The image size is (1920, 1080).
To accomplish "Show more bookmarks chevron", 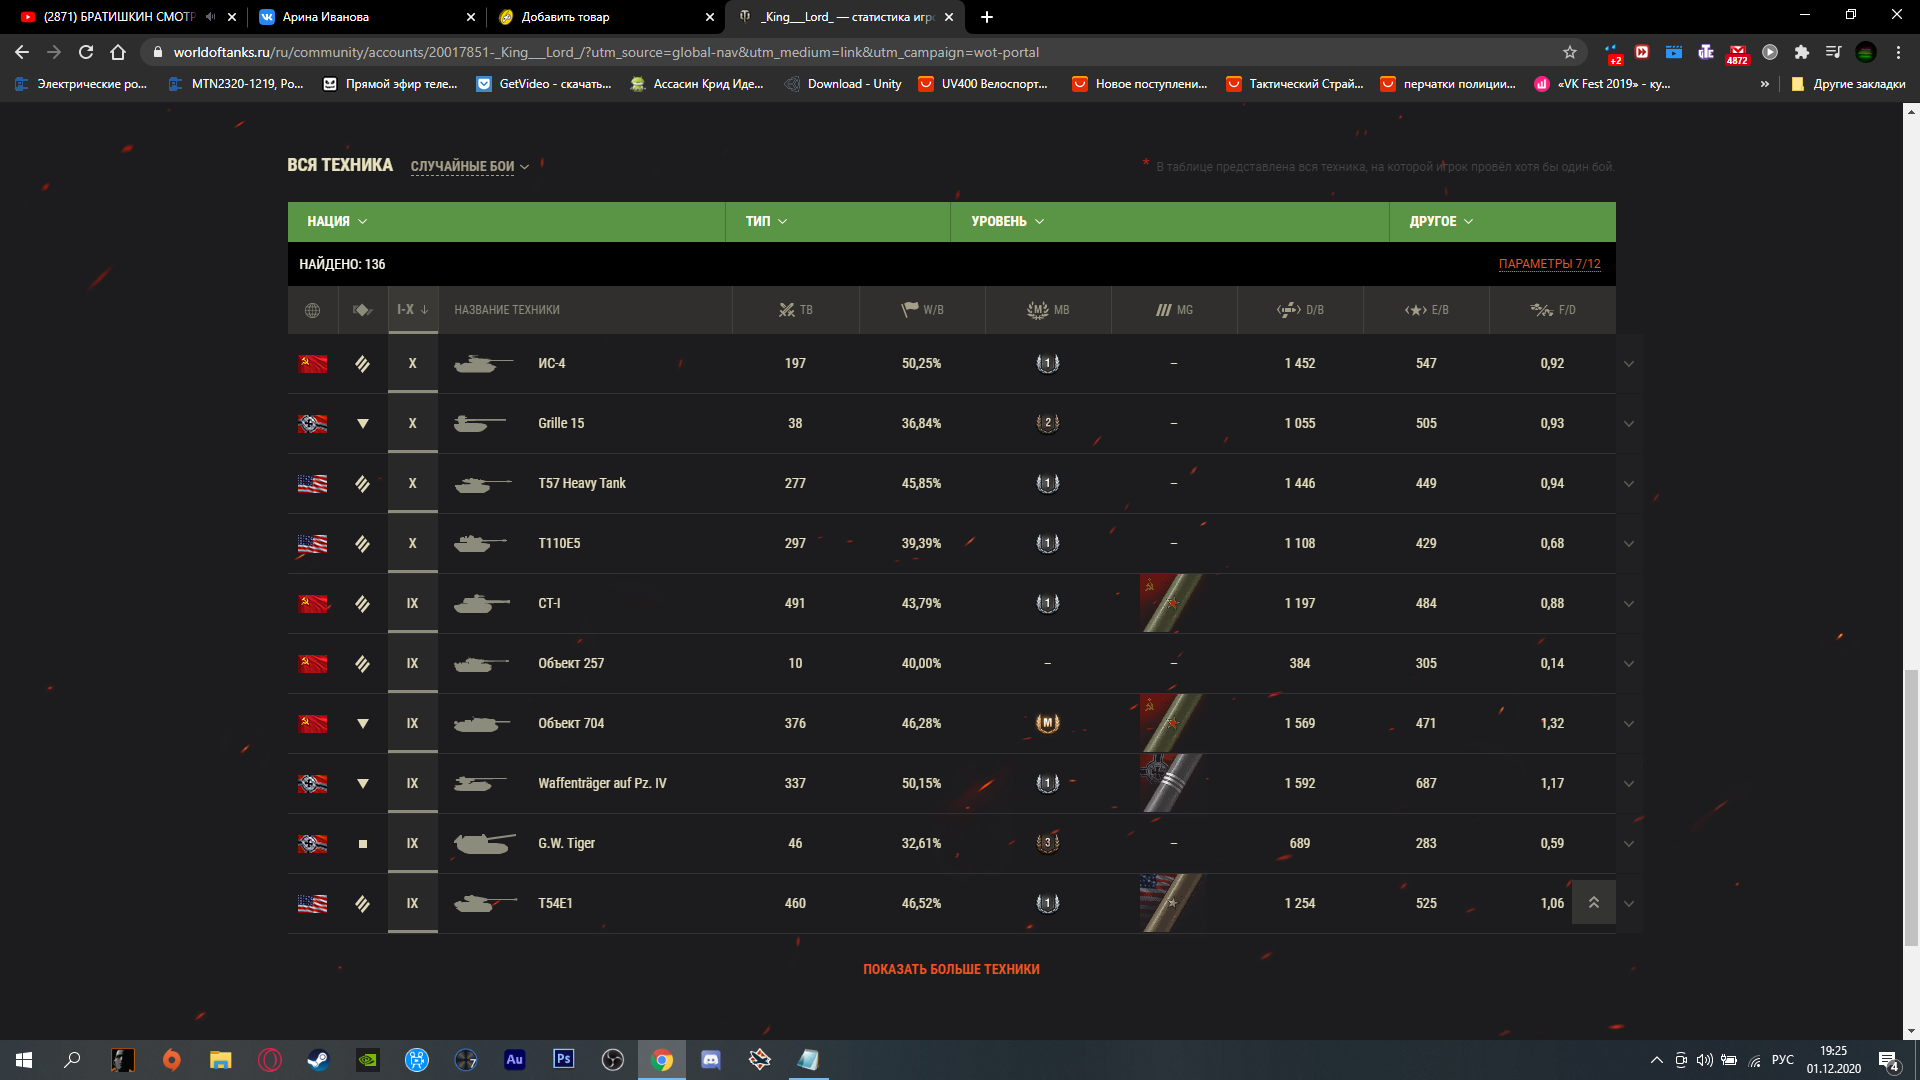I will tap(1765, 84).
